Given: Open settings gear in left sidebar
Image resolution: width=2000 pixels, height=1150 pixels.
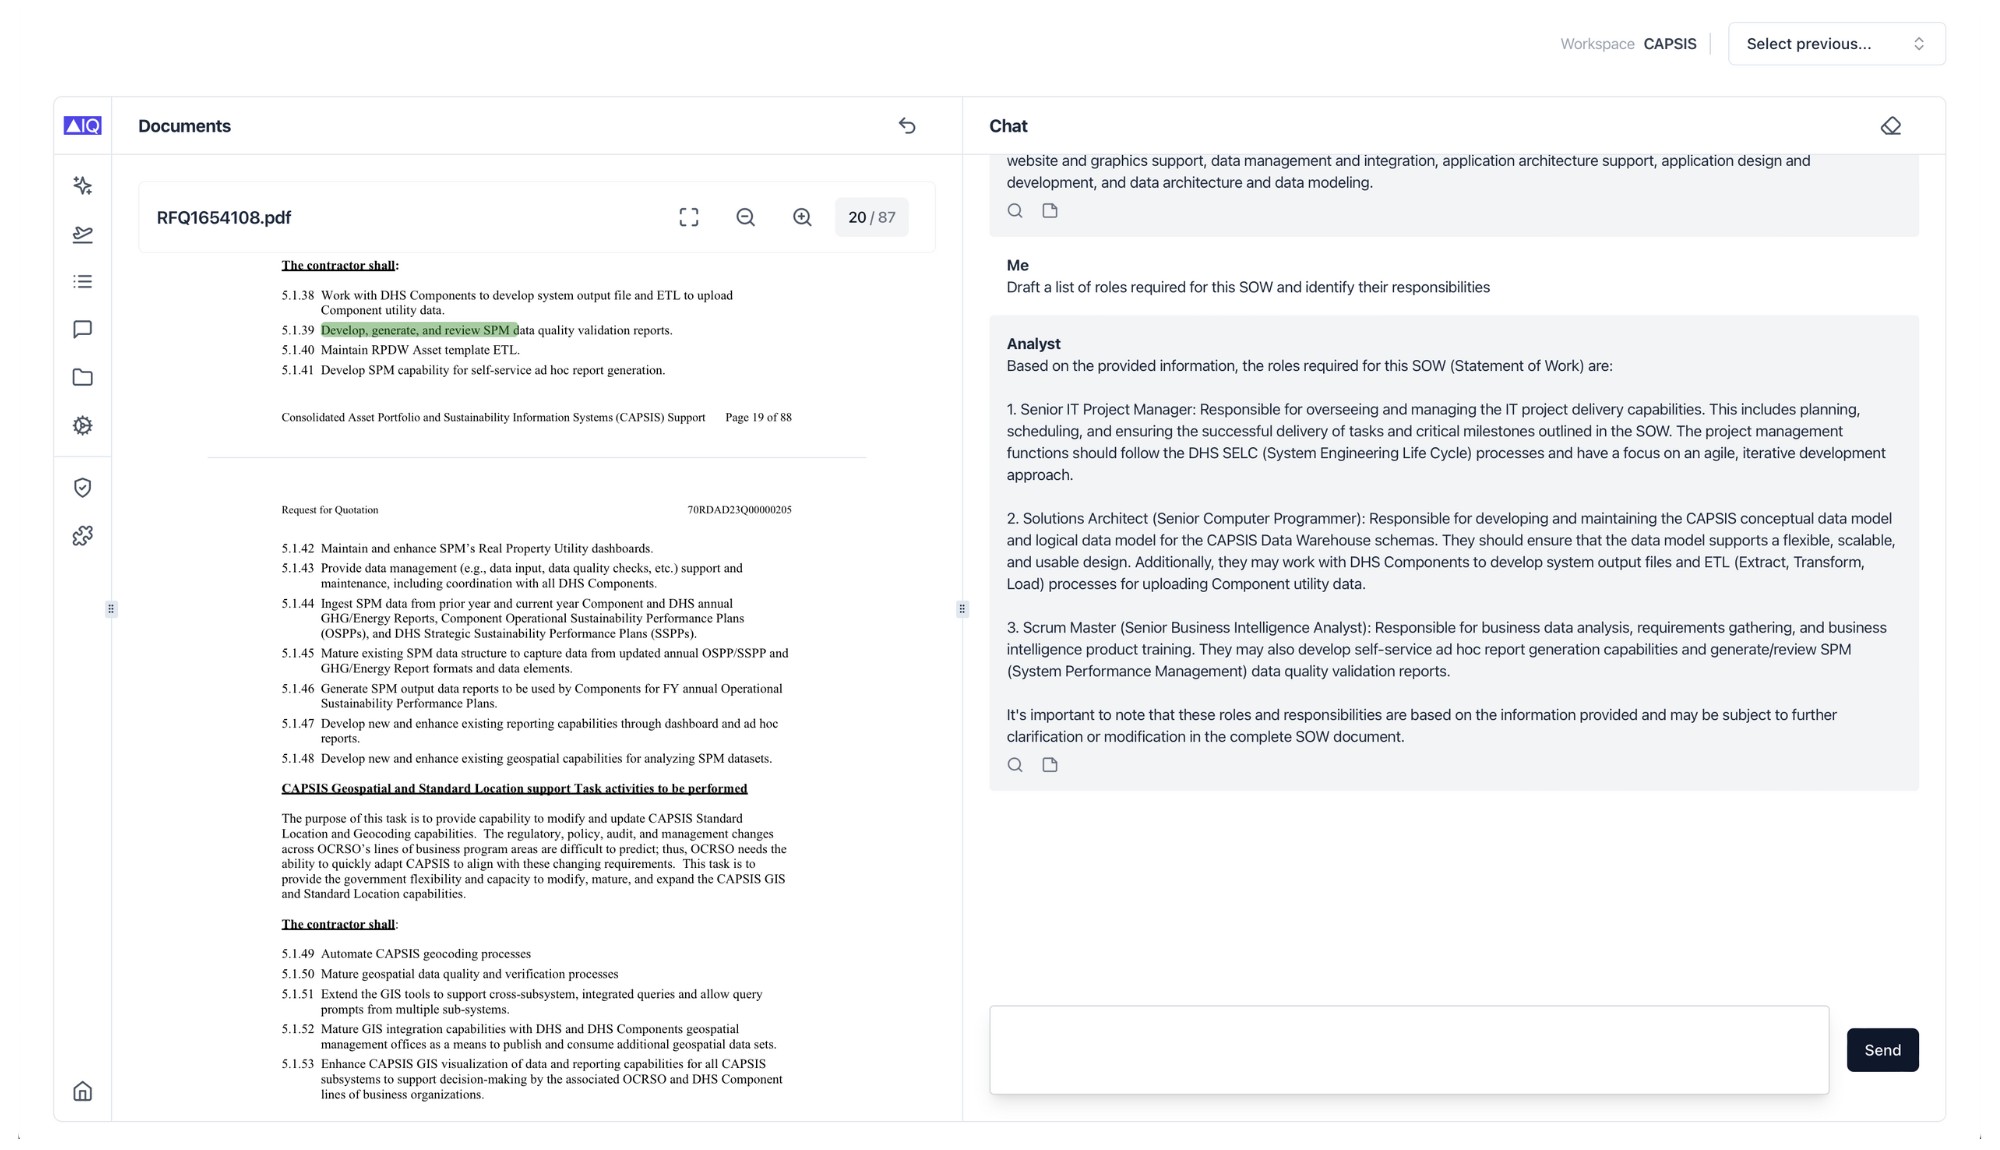Looking at the screenshot, I should click(x=83, y=425).
